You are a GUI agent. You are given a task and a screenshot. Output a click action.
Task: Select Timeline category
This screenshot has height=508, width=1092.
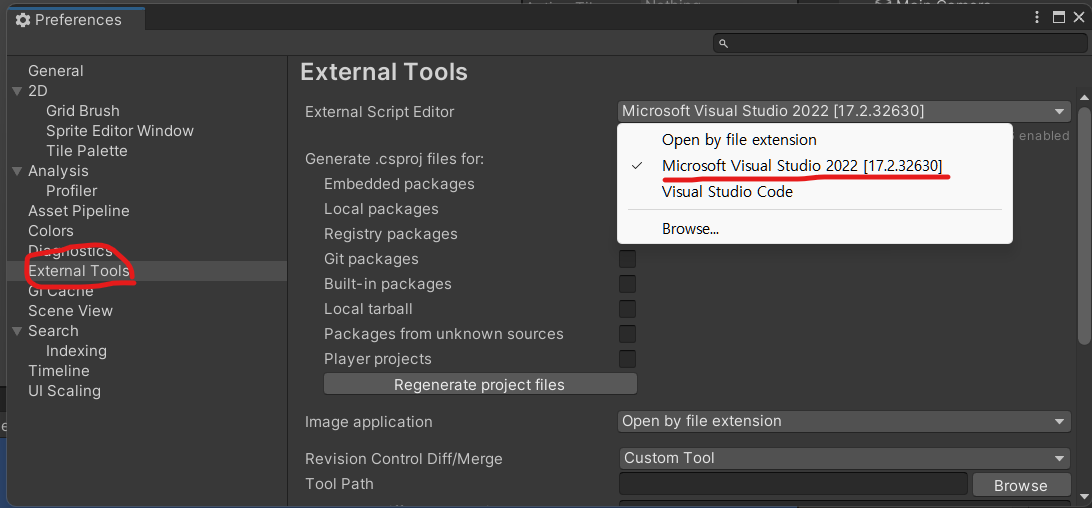coord(58,371)
